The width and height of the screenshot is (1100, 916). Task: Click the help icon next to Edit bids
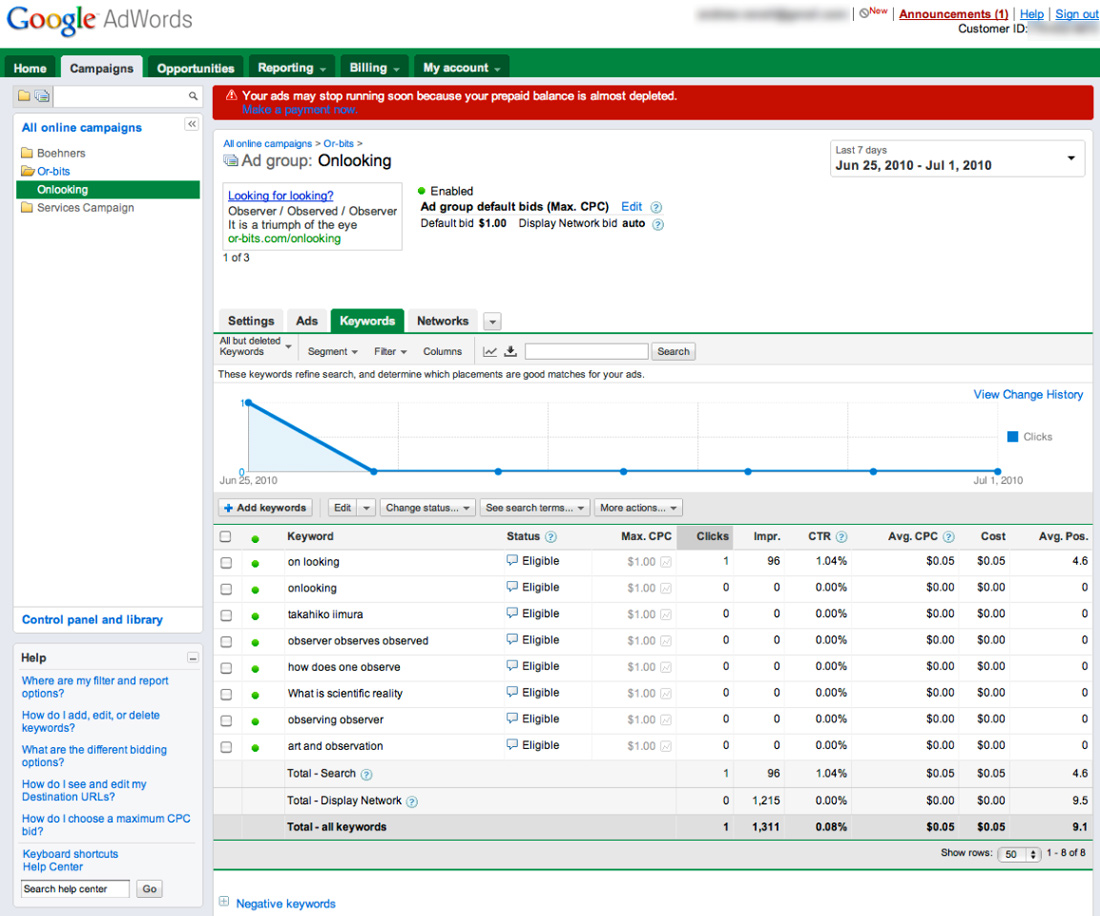(656, 207)
